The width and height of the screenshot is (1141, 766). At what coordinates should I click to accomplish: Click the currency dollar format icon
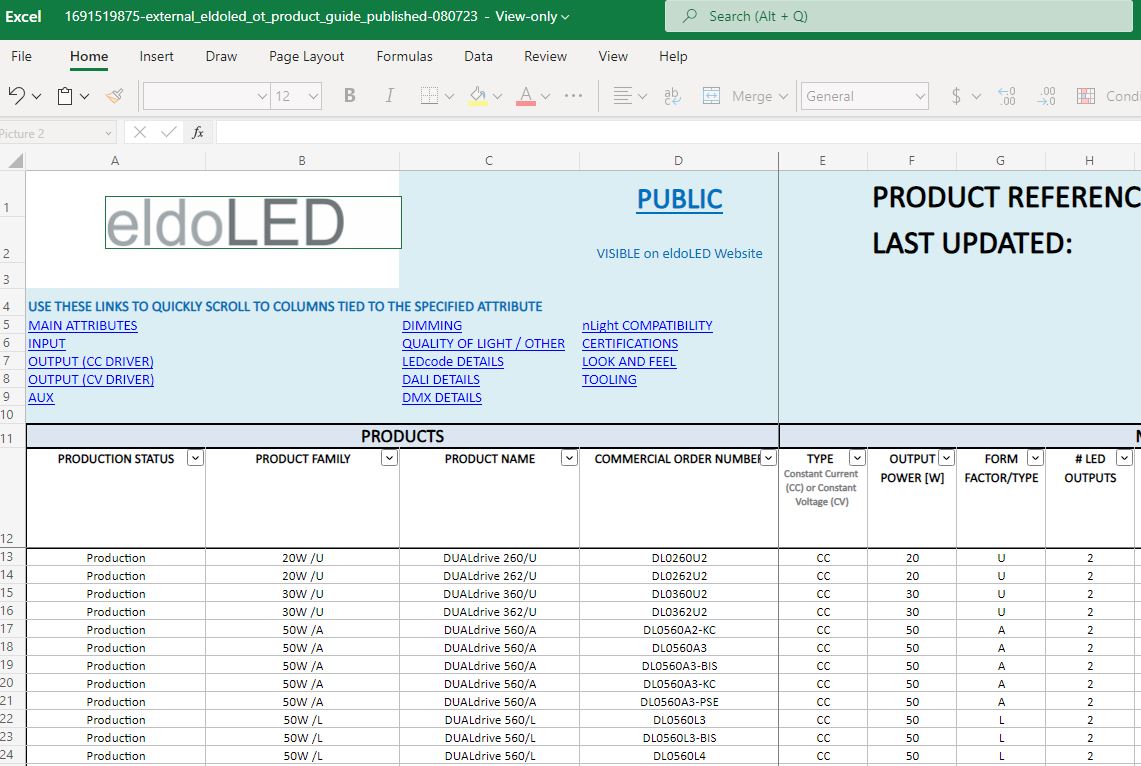(956, 96)
